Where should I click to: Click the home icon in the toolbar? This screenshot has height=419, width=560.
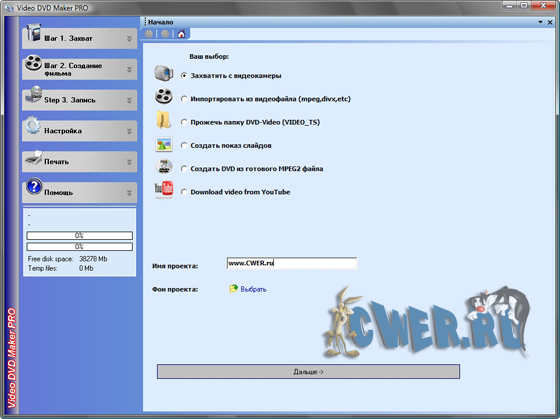tap(181, 34)
